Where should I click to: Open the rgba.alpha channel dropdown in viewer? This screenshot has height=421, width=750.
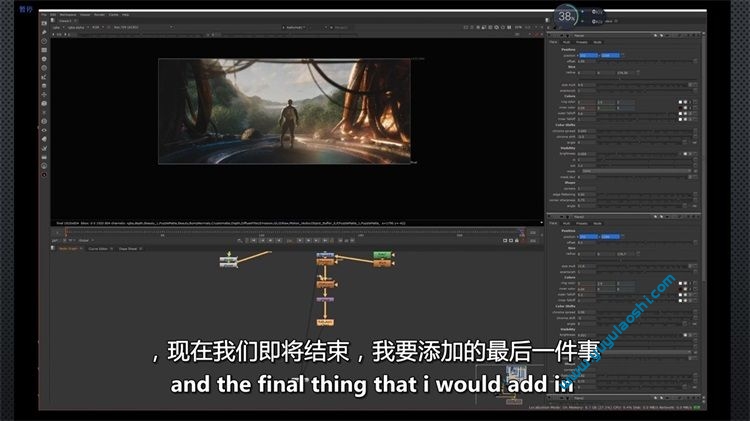point(78,27)
